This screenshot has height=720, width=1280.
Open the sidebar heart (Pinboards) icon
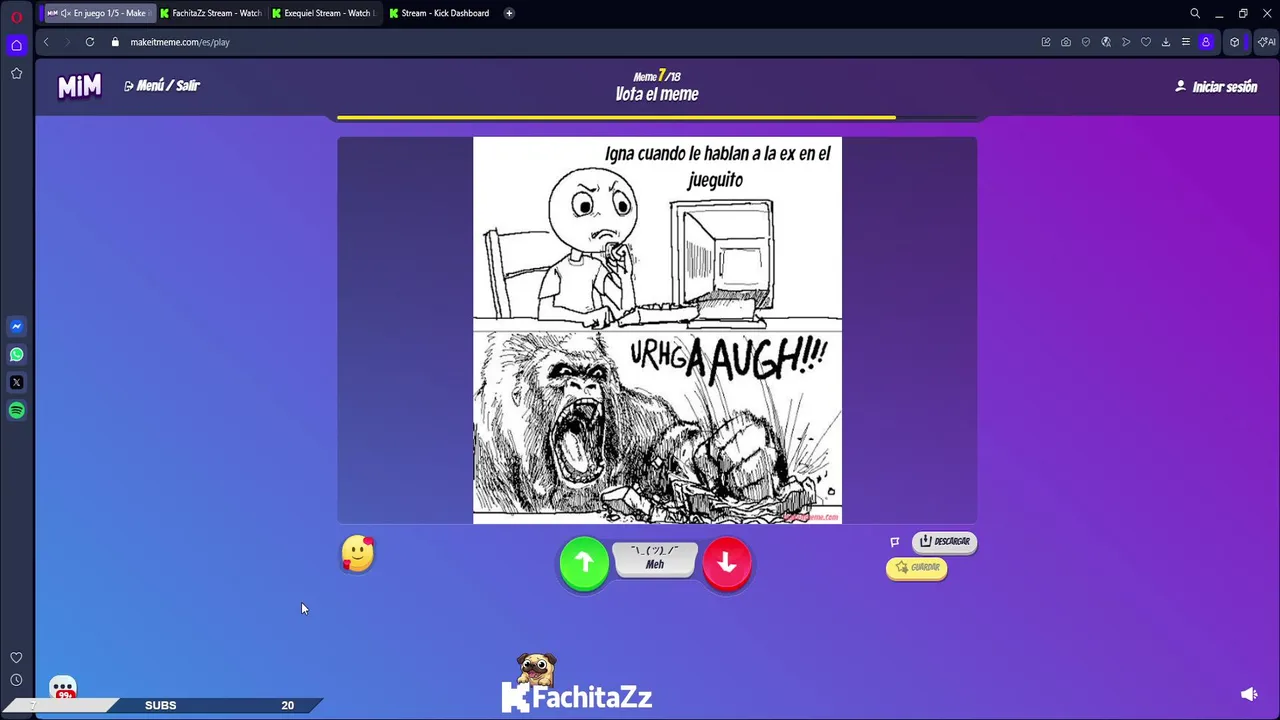[16, 657]
